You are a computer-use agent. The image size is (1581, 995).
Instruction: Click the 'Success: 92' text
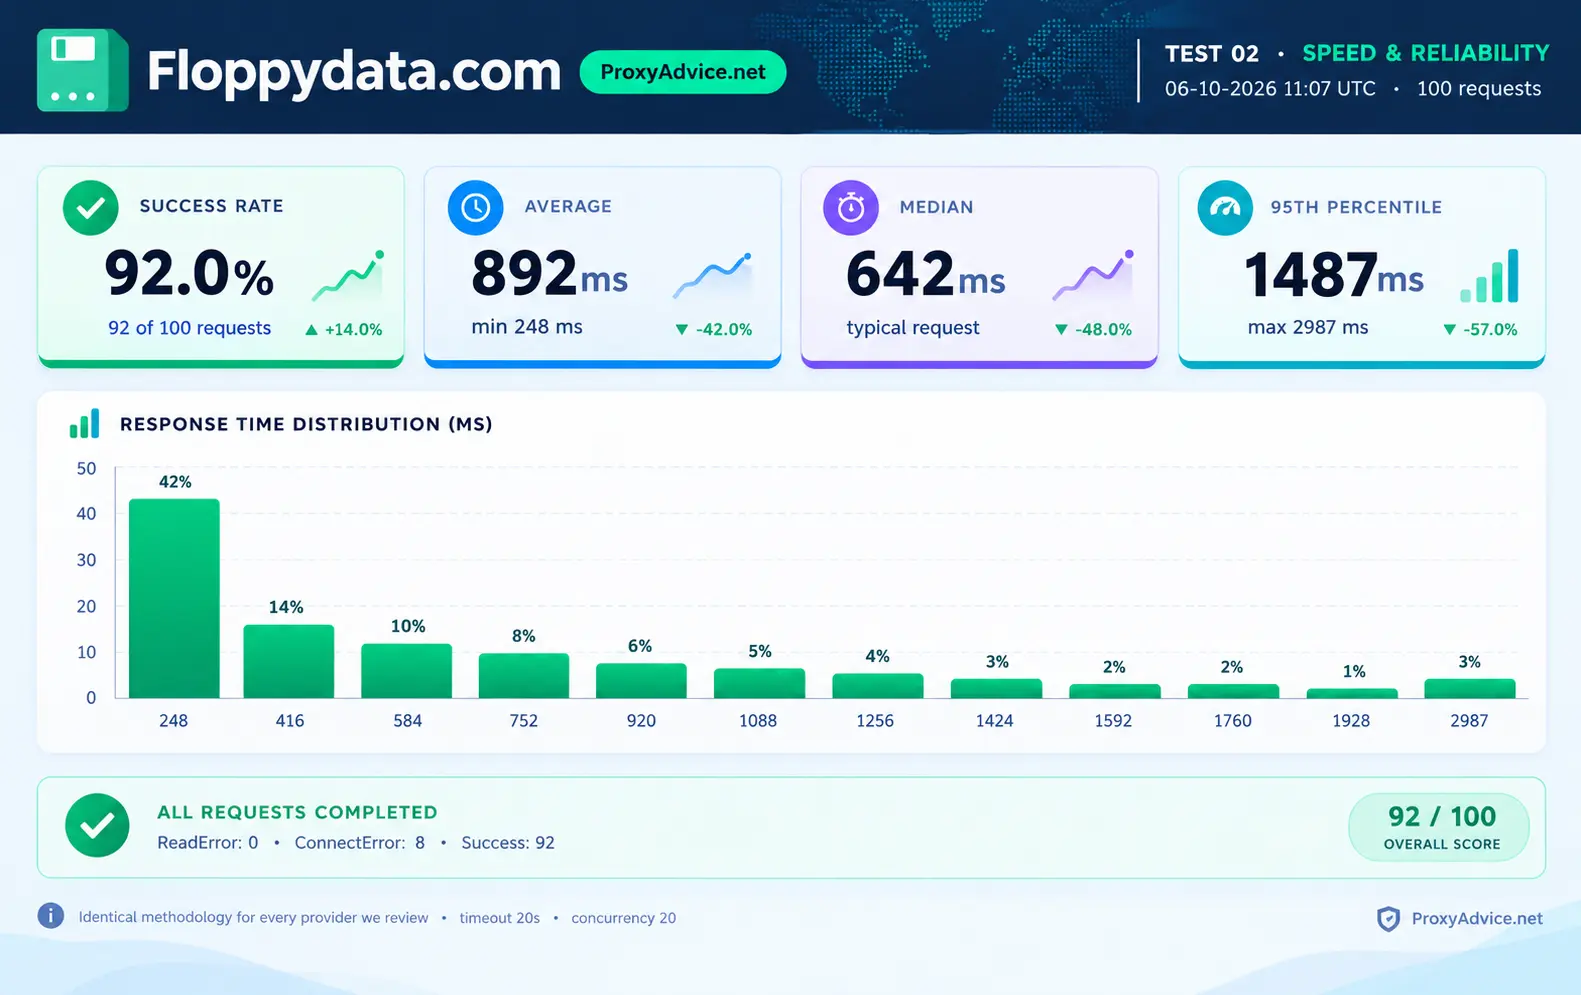click(x=508, y=843)
